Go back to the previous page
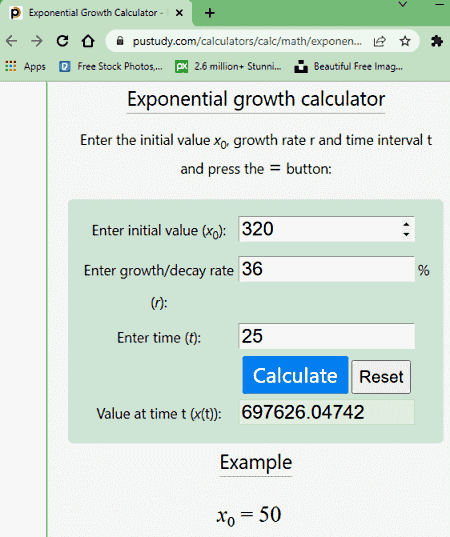450x537 pixels. [12, 41]
